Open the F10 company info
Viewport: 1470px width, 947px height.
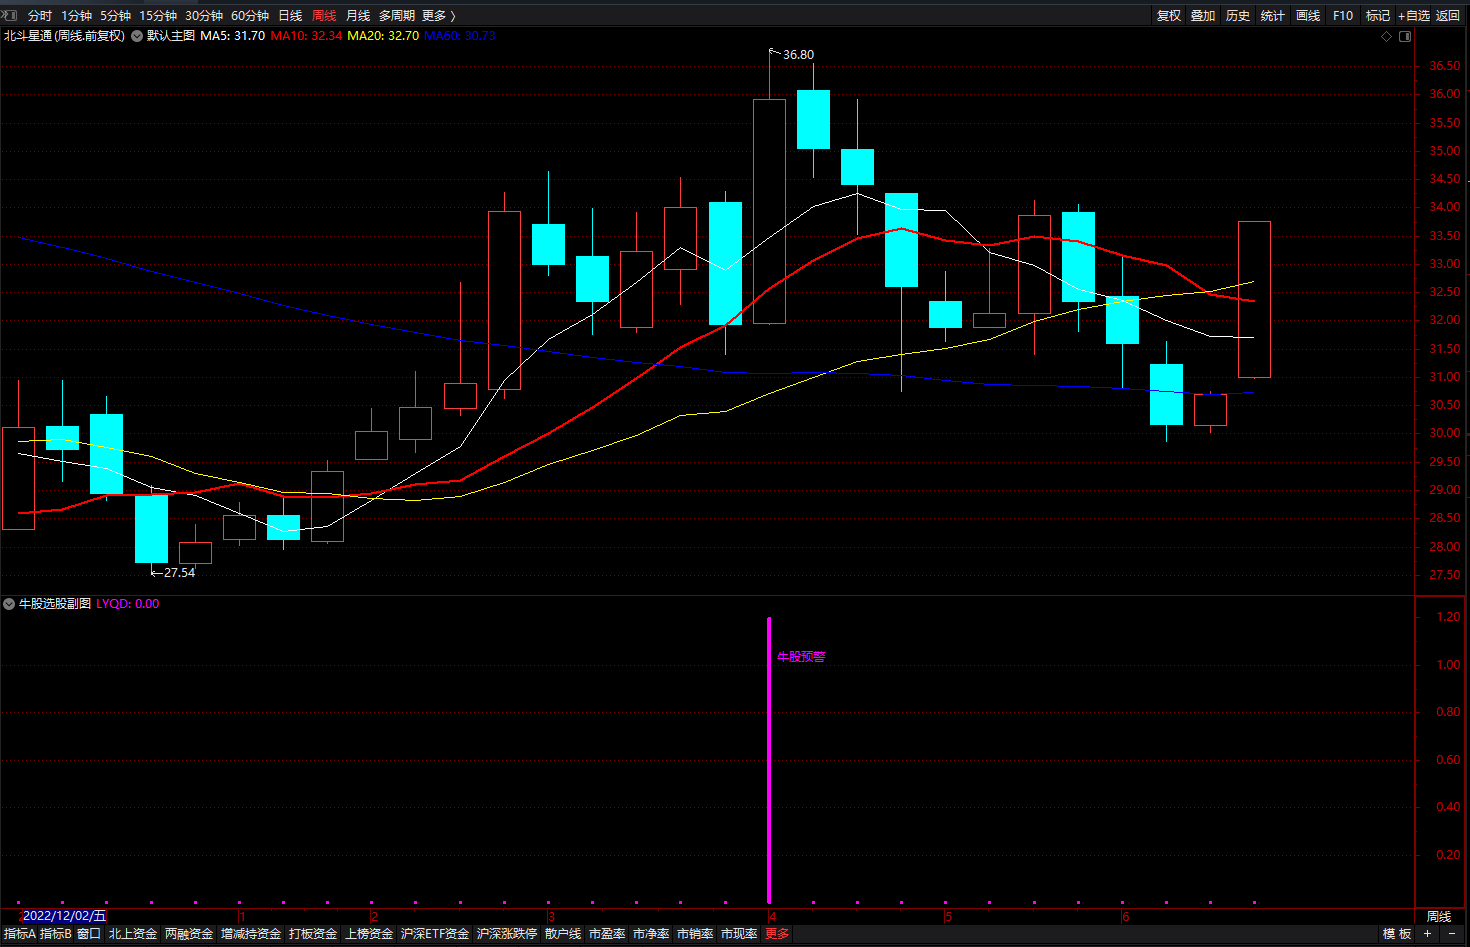coord(1343,15)
